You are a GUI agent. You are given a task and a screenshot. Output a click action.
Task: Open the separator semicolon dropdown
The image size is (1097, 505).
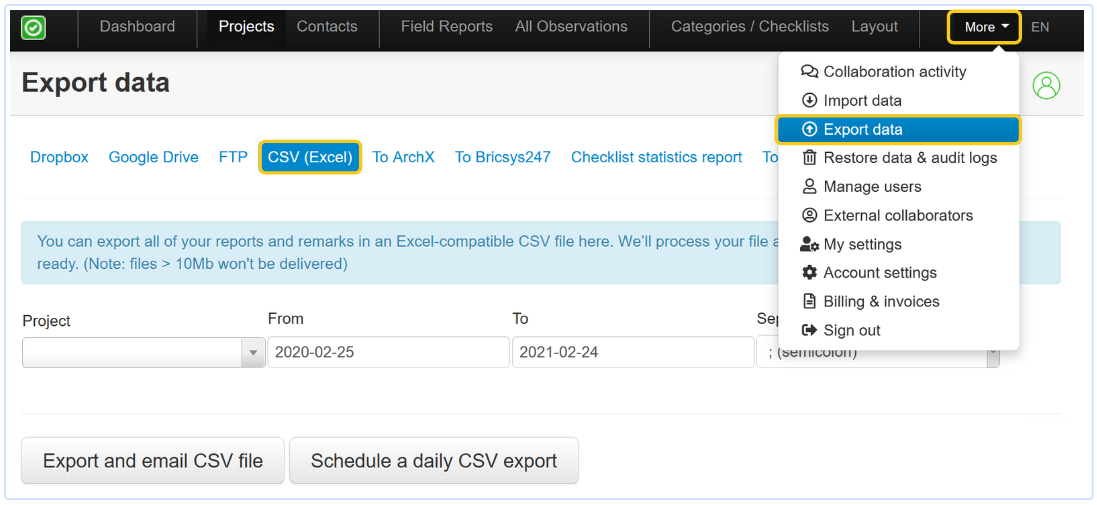tap(992, 353)
